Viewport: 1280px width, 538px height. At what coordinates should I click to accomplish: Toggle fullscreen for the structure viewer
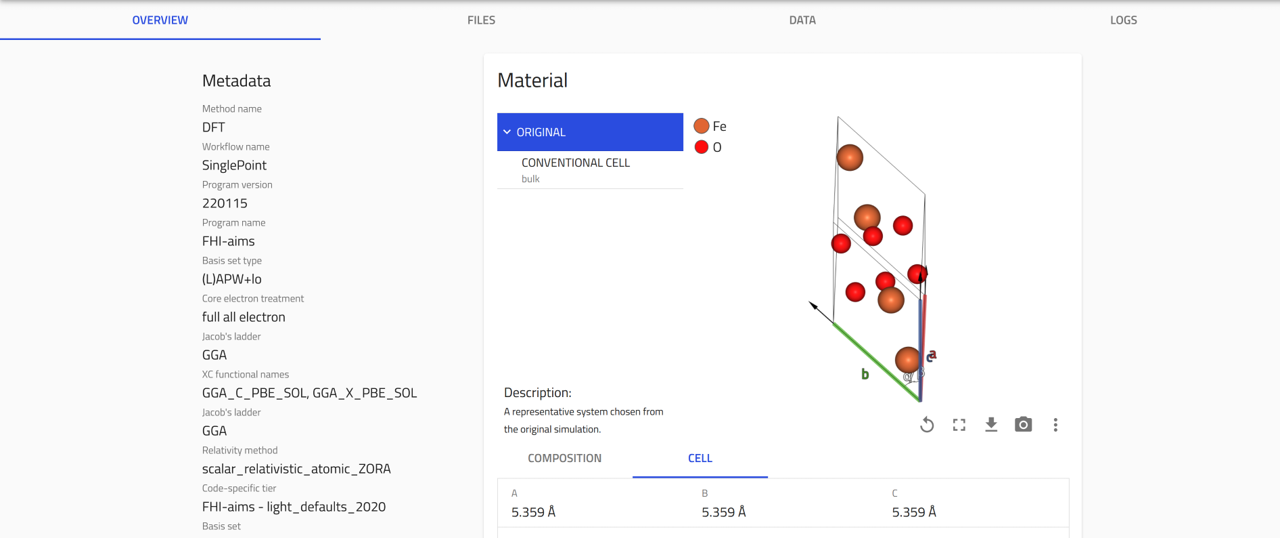pyautogui.click(x=959, y=425)
